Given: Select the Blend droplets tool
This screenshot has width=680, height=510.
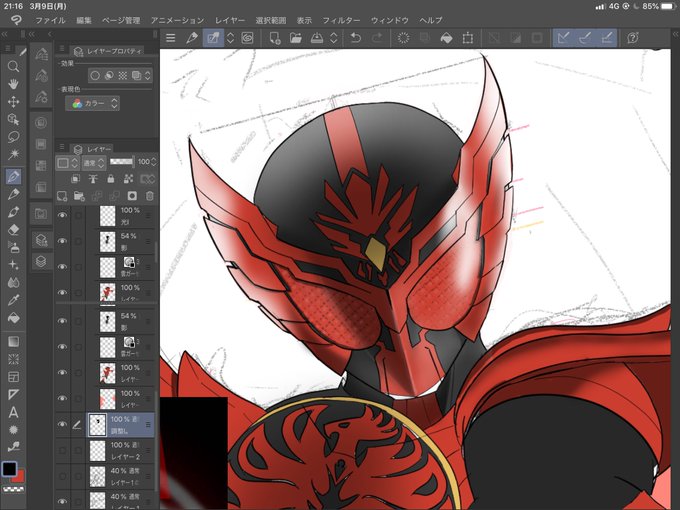Looking at the screenshot, I should tap(13, 283).
